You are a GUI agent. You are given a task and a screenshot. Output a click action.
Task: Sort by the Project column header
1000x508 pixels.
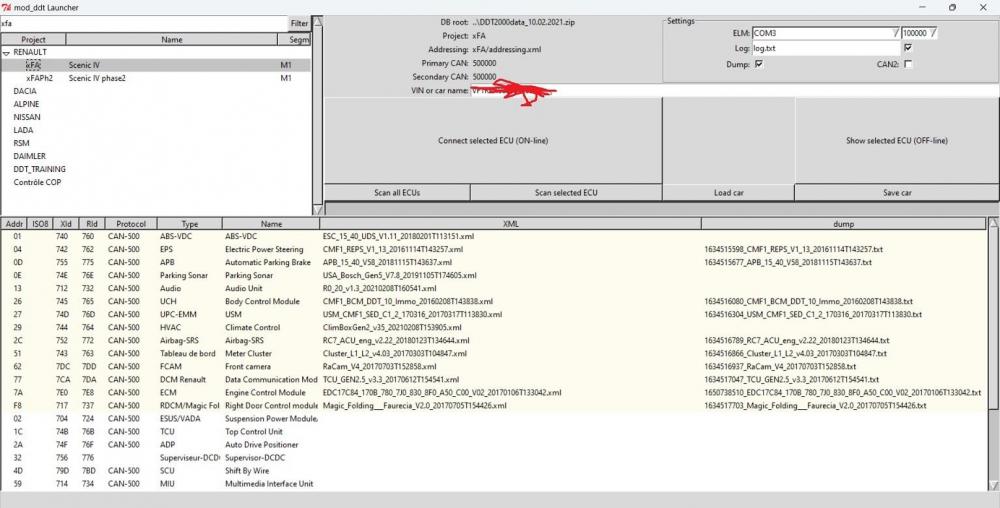(x=33, y=40)
